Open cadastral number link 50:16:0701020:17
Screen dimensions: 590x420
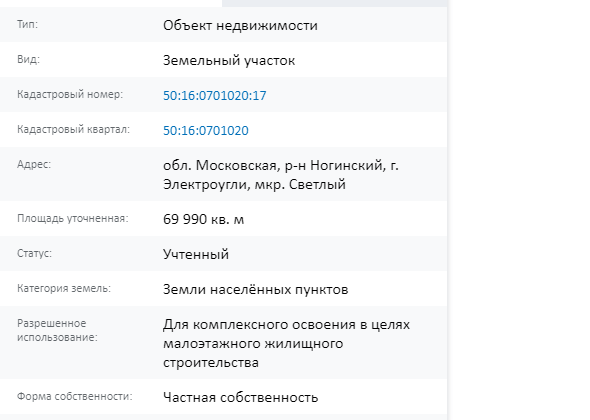click(x=214, y=96)
